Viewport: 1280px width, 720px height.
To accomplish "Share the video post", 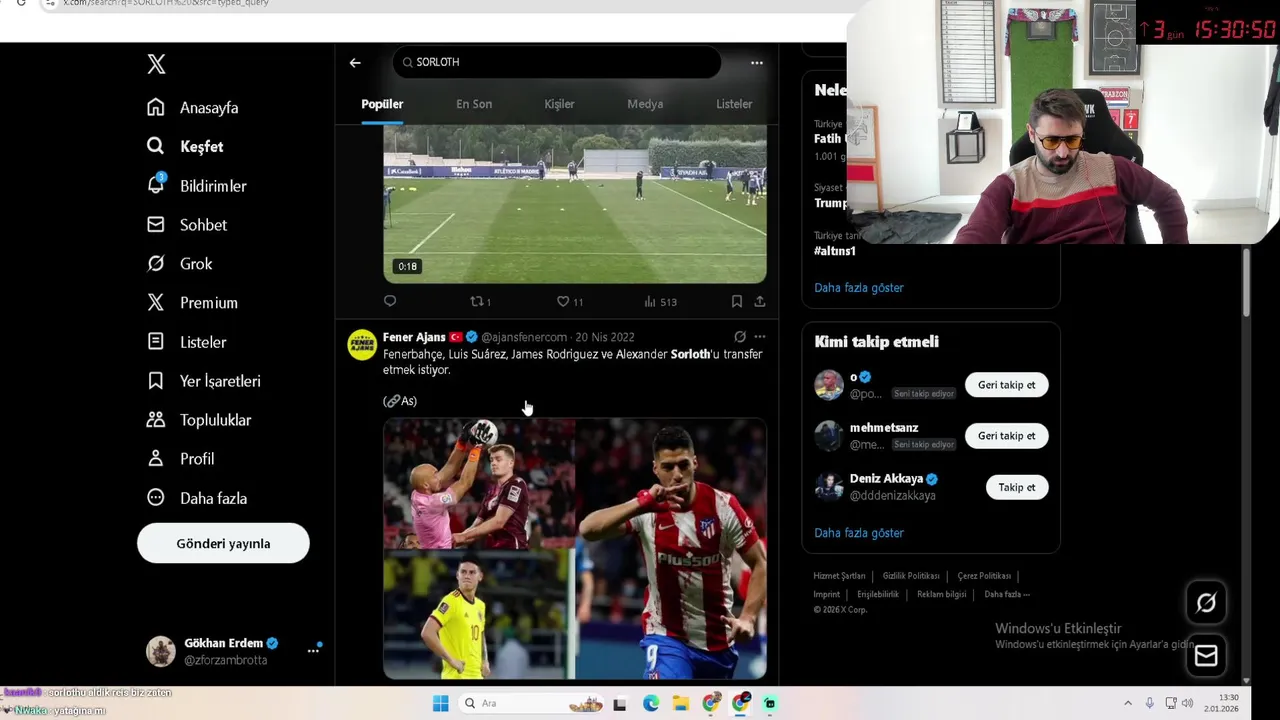I will pyautogui.click(x=760, y=301).
